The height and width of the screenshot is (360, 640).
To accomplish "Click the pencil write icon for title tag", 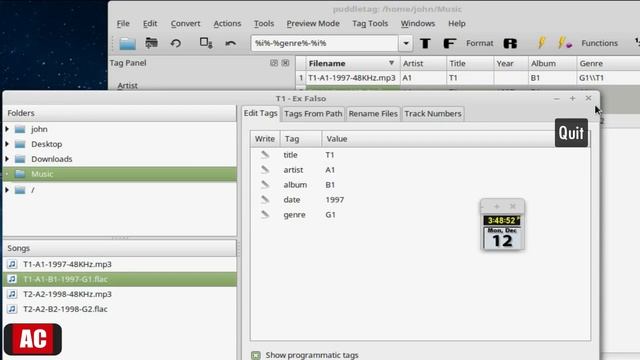I will [x=265, y=155].
